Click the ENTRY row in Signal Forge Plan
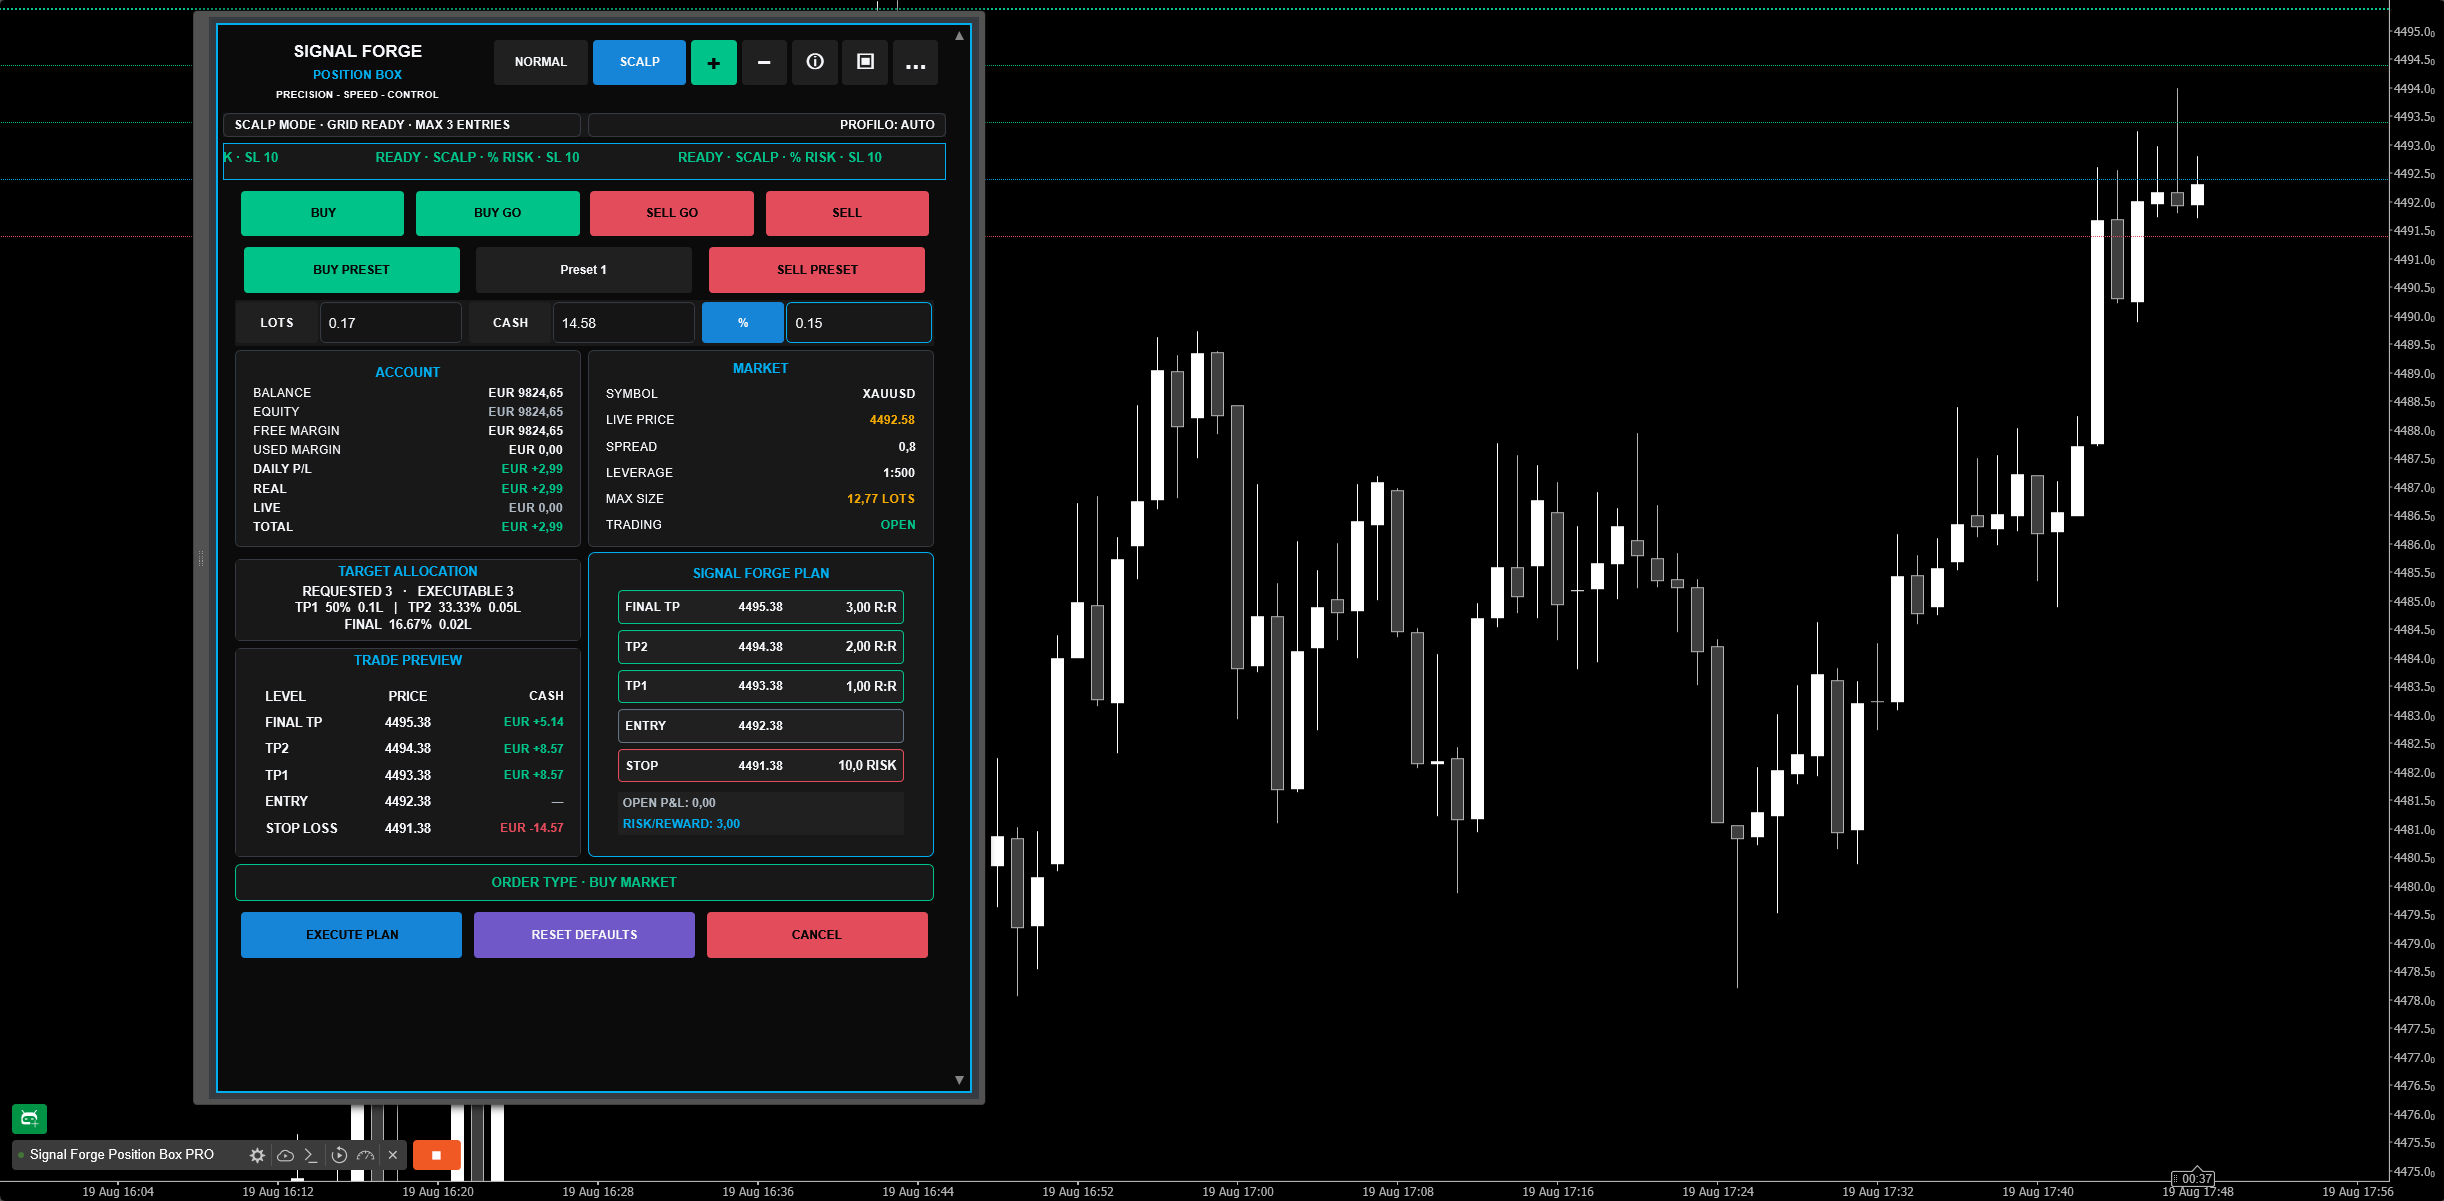This screenshot has width=2444, height=1201. click(761, 726)
